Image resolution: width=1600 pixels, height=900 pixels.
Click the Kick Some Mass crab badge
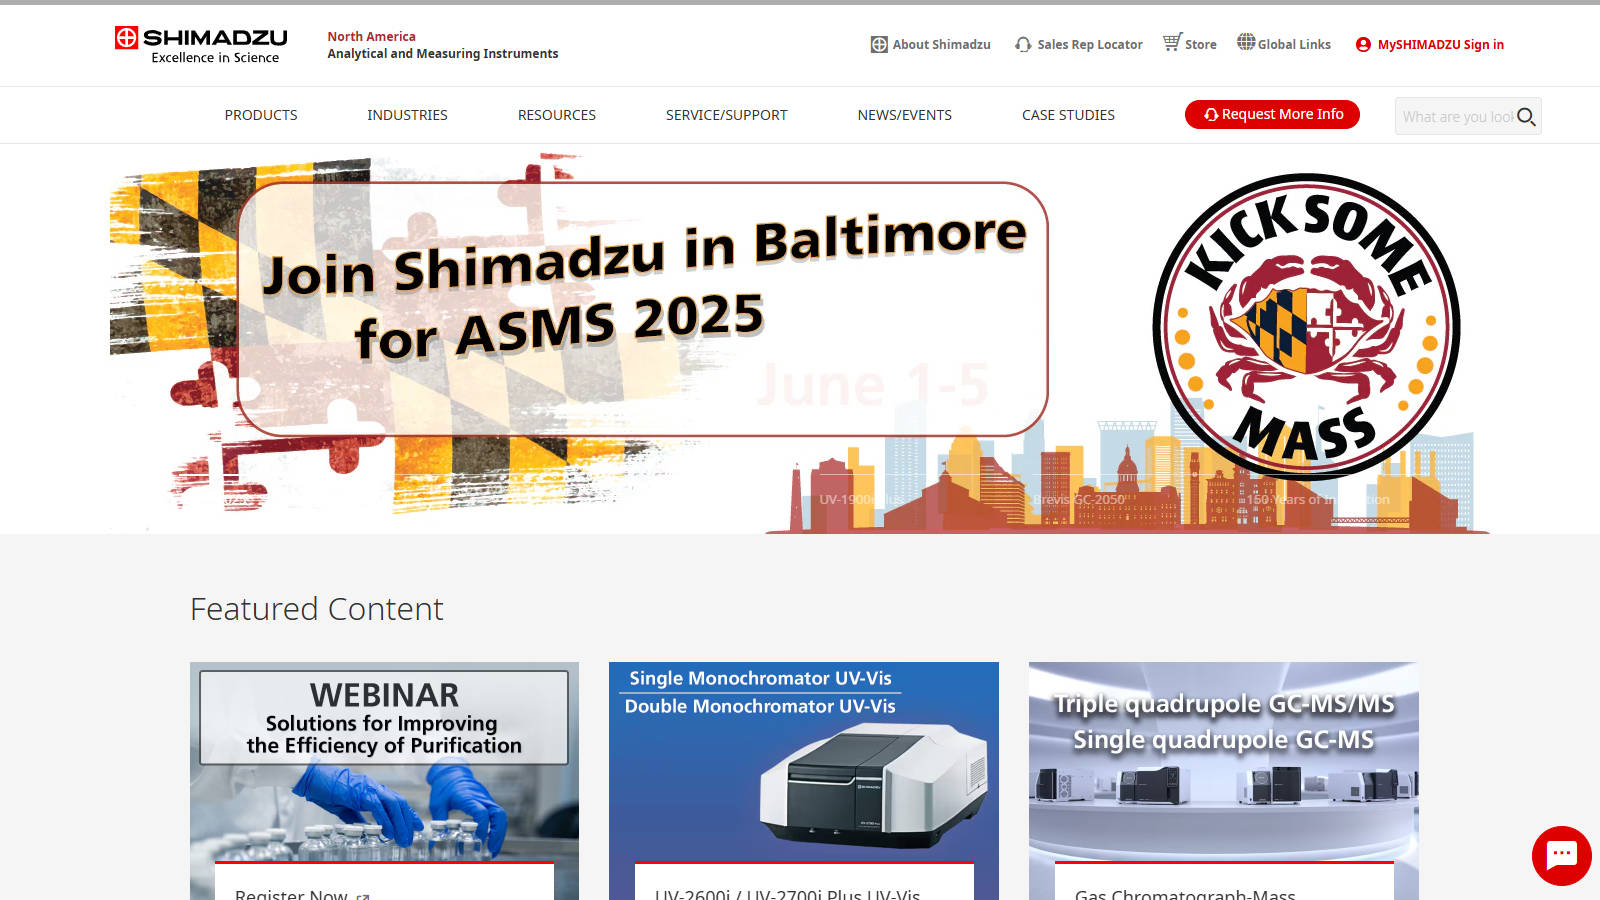1306,326
